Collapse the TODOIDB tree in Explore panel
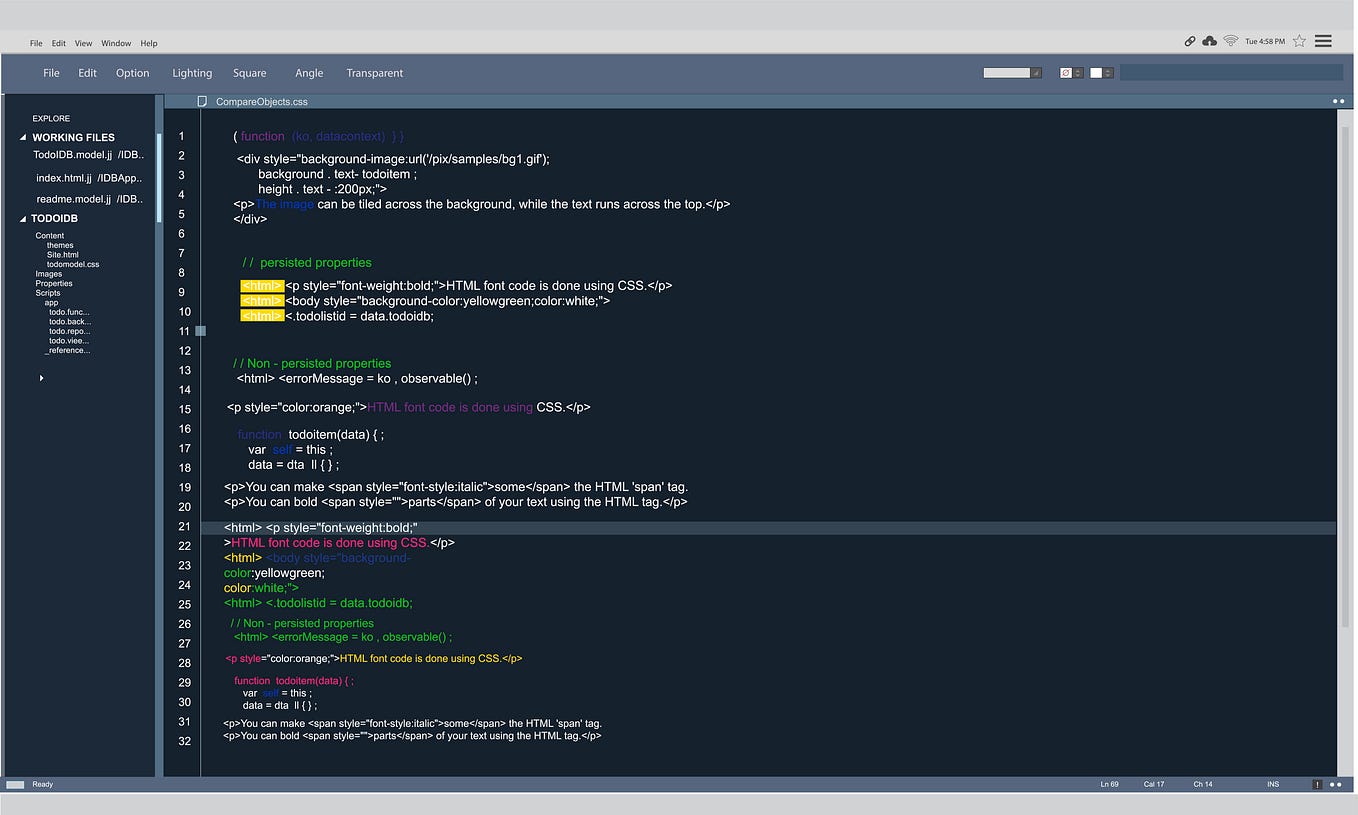Image resolution: width=1358 pixels, height=815 pixels. click(23, 218)
